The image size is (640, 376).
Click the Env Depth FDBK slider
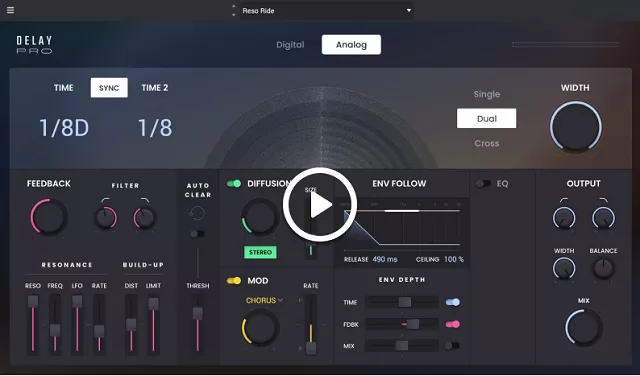(x=402, y=324)
